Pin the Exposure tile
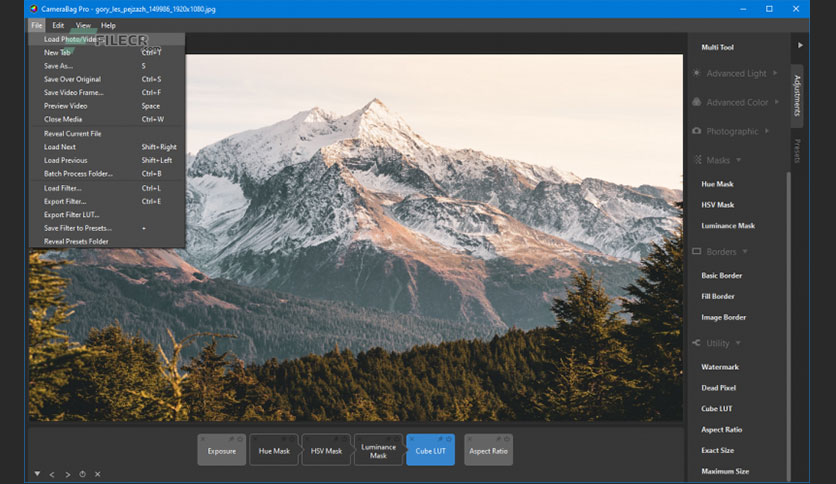 coord(231,439)
